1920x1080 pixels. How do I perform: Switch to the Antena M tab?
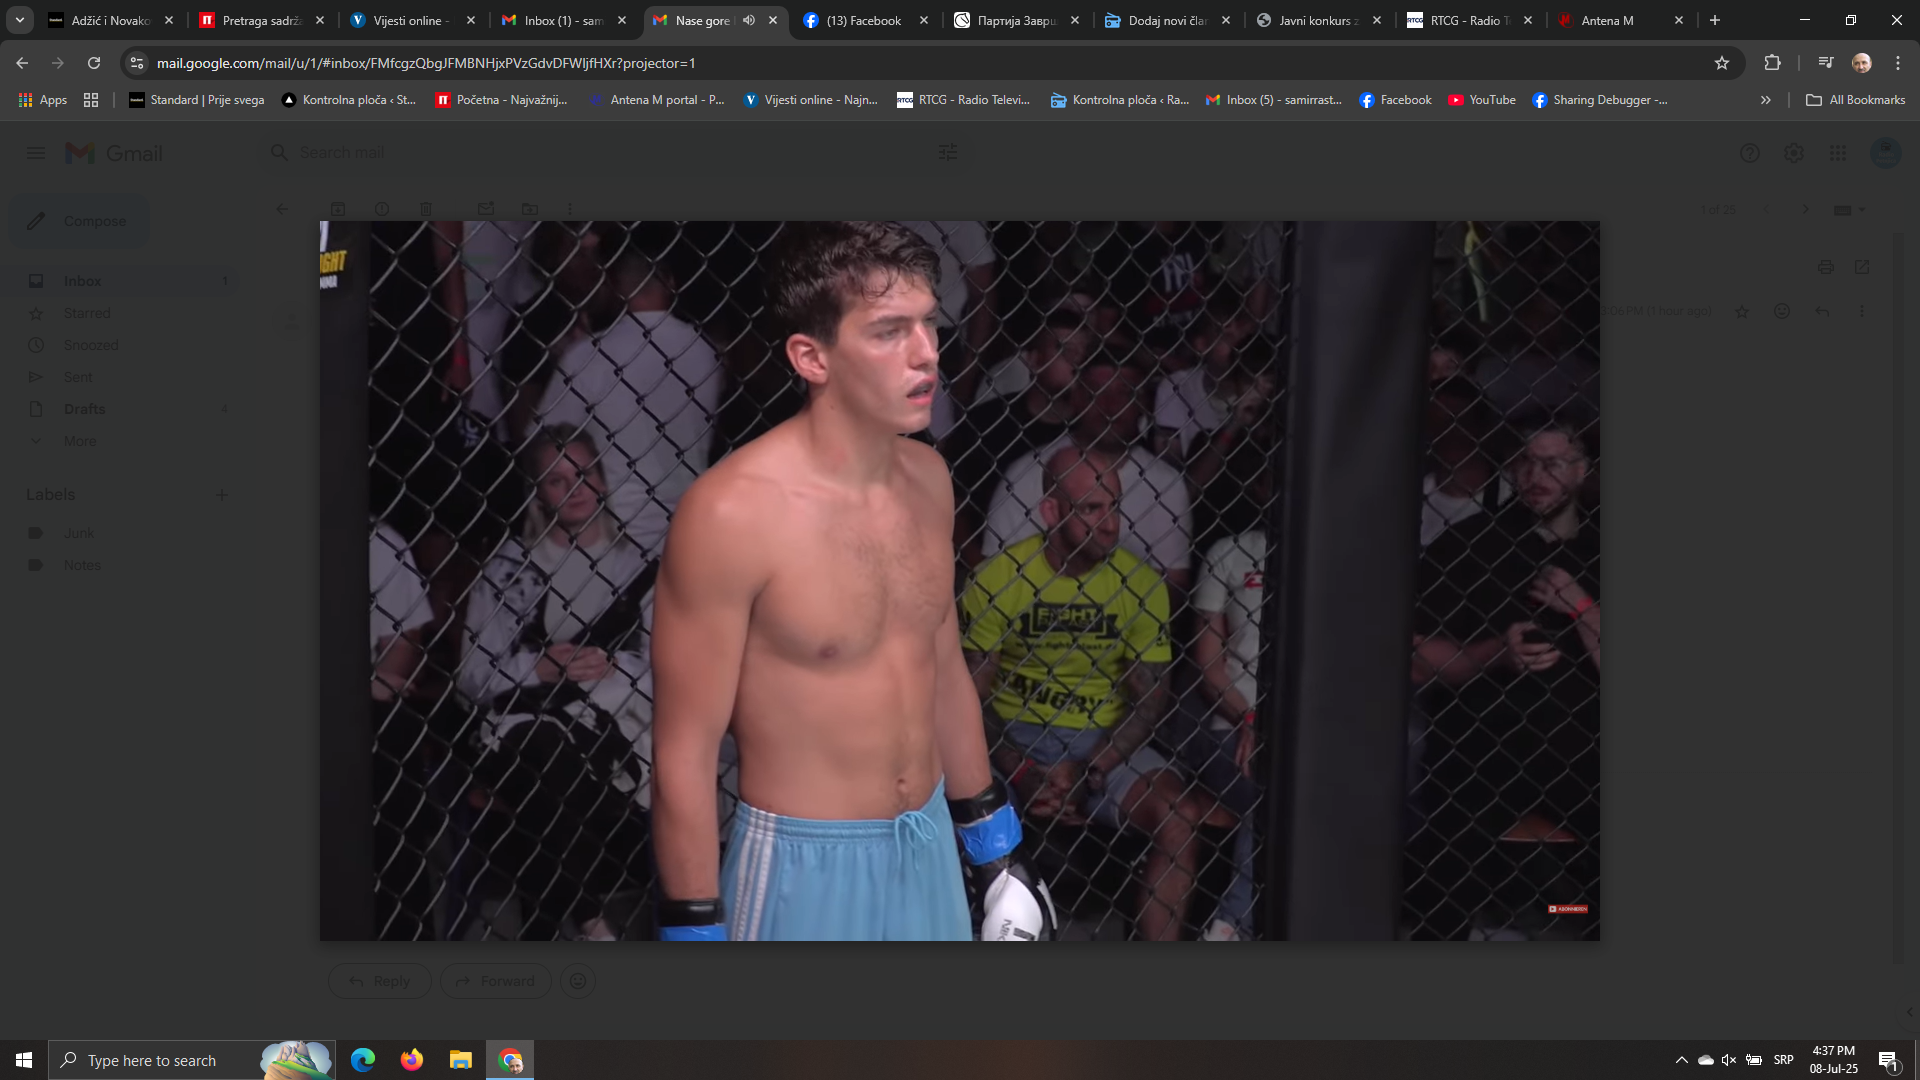tap(1620, 20)
